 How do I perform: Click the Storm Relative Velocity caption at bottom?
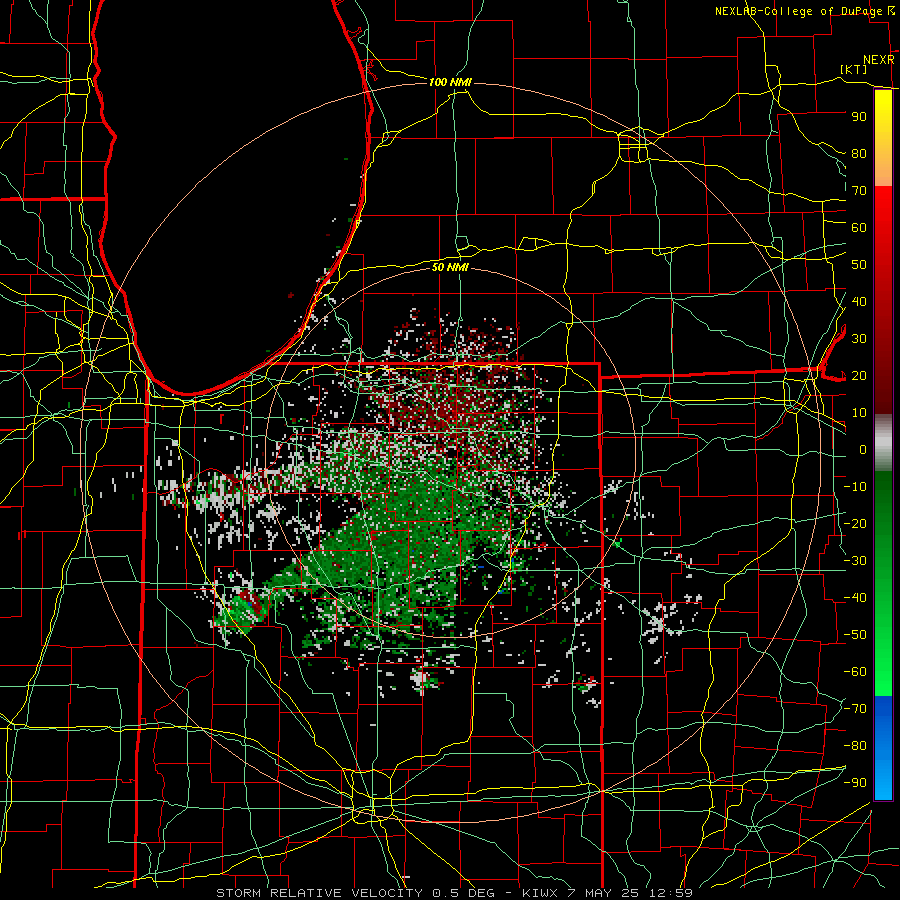454,893
